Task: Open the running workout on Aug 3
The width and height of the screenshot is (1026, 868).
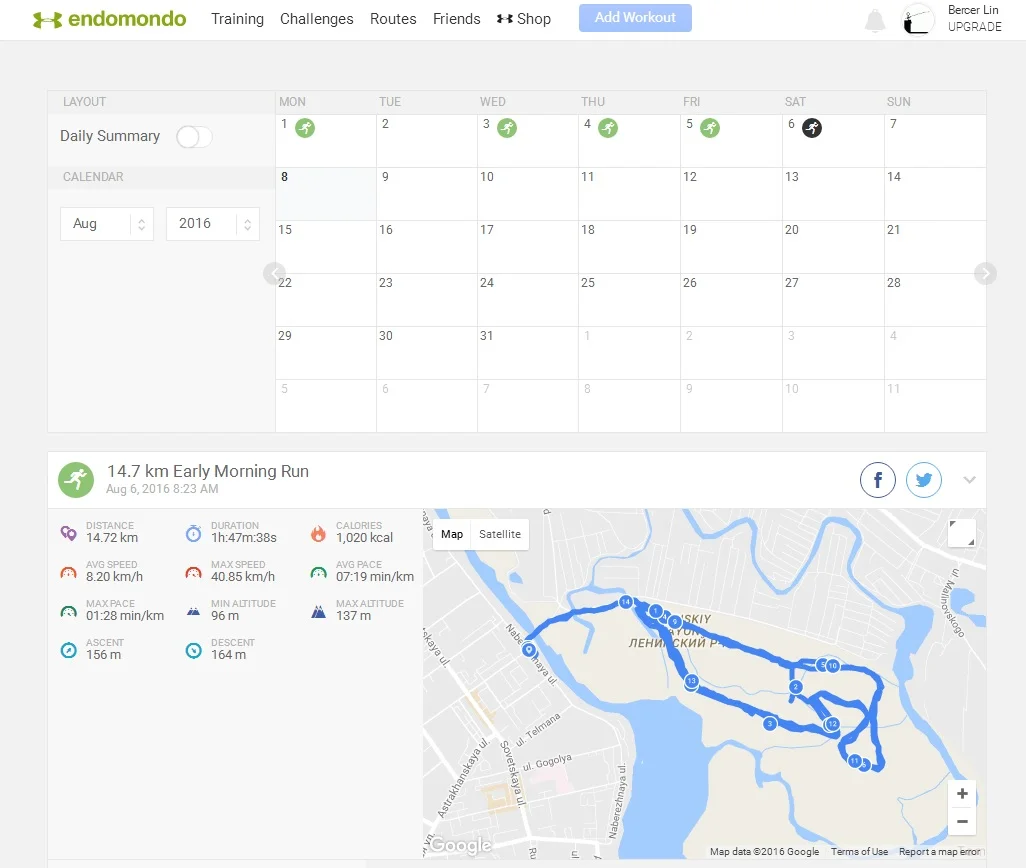Action: click(x=507, y=128)
